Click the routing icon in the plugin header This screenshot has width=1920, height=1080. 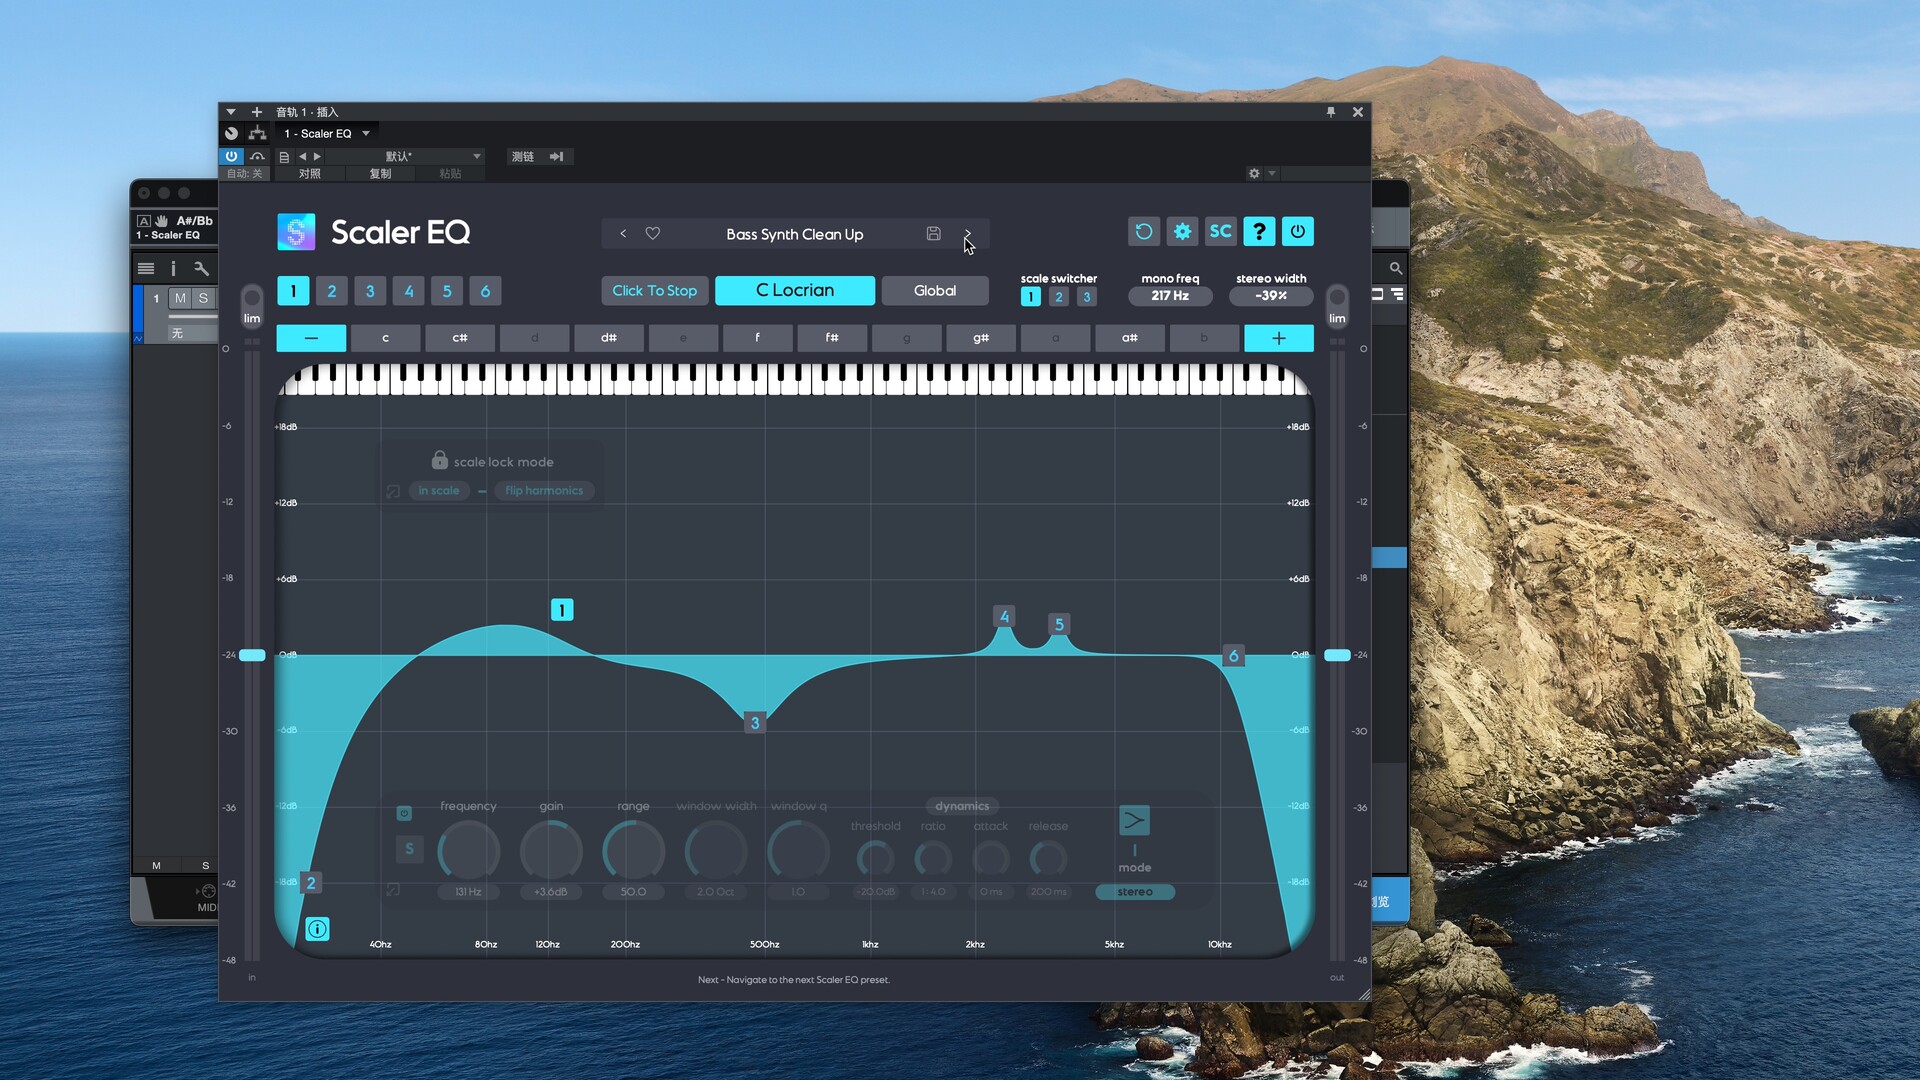tap(258, 133)
